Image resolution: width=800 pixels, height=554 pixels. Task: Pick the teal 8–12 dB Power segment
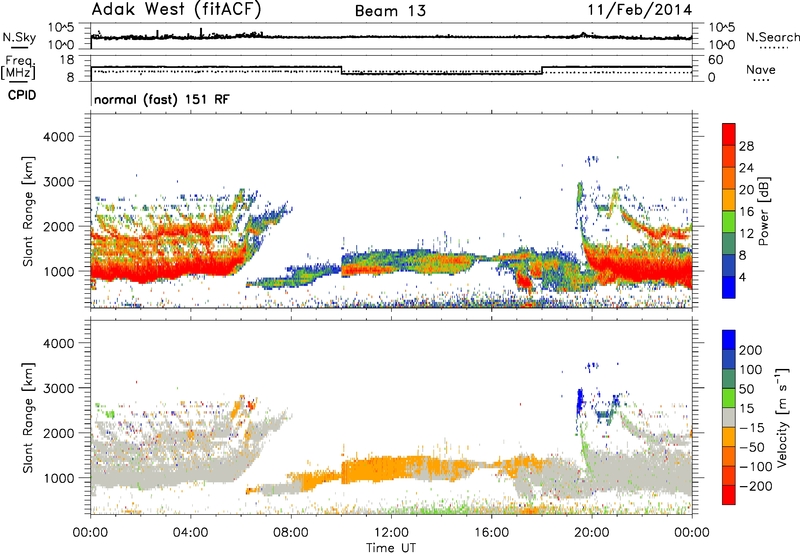[x=729, y=244]
